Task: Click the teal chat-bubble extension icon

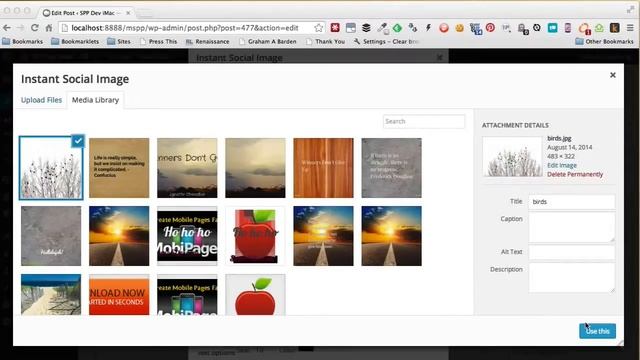Action: click(x=553, y=28)
